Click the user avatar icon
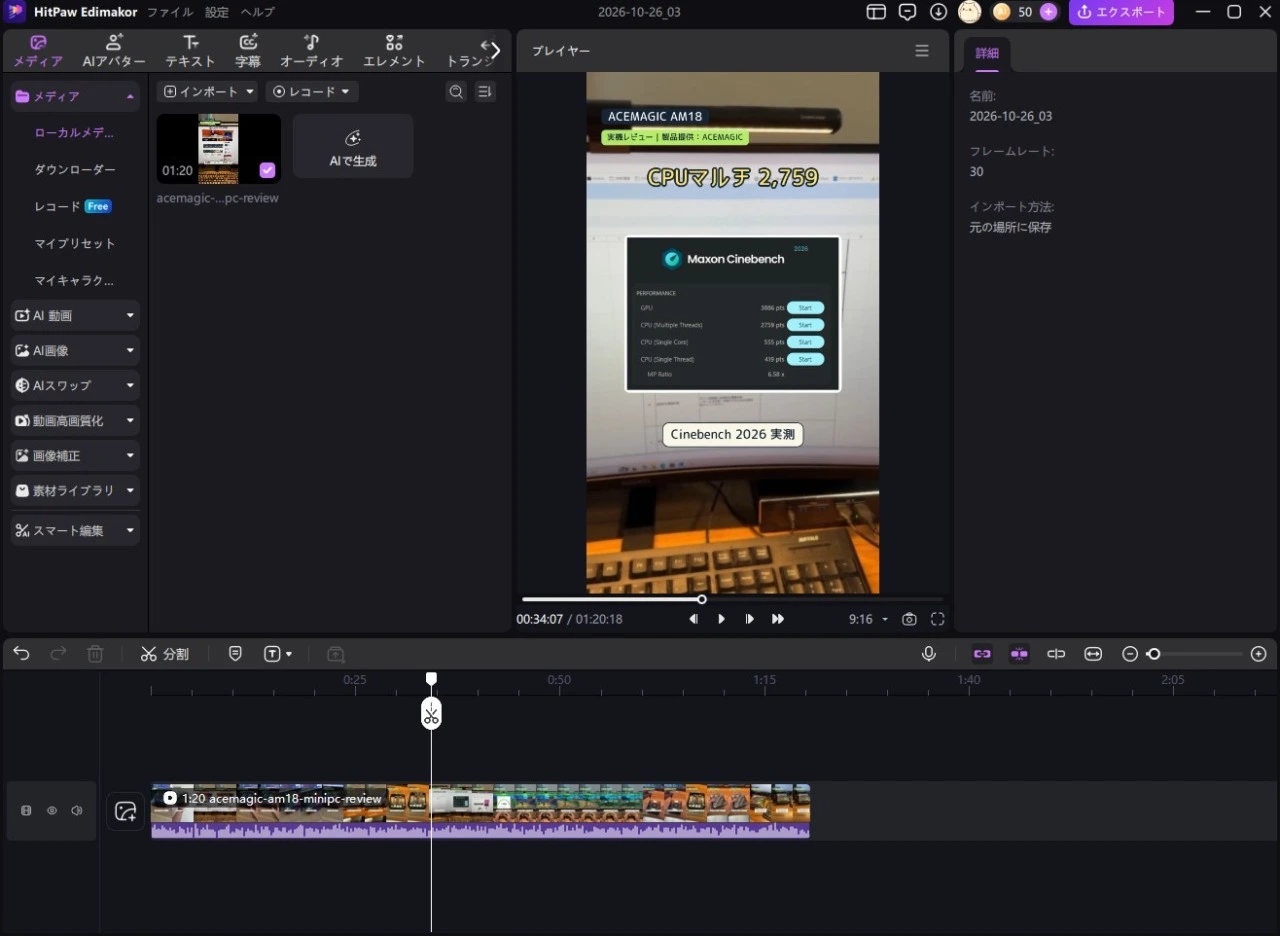Screen dimensions: 1280x936 tap(969, 12)
